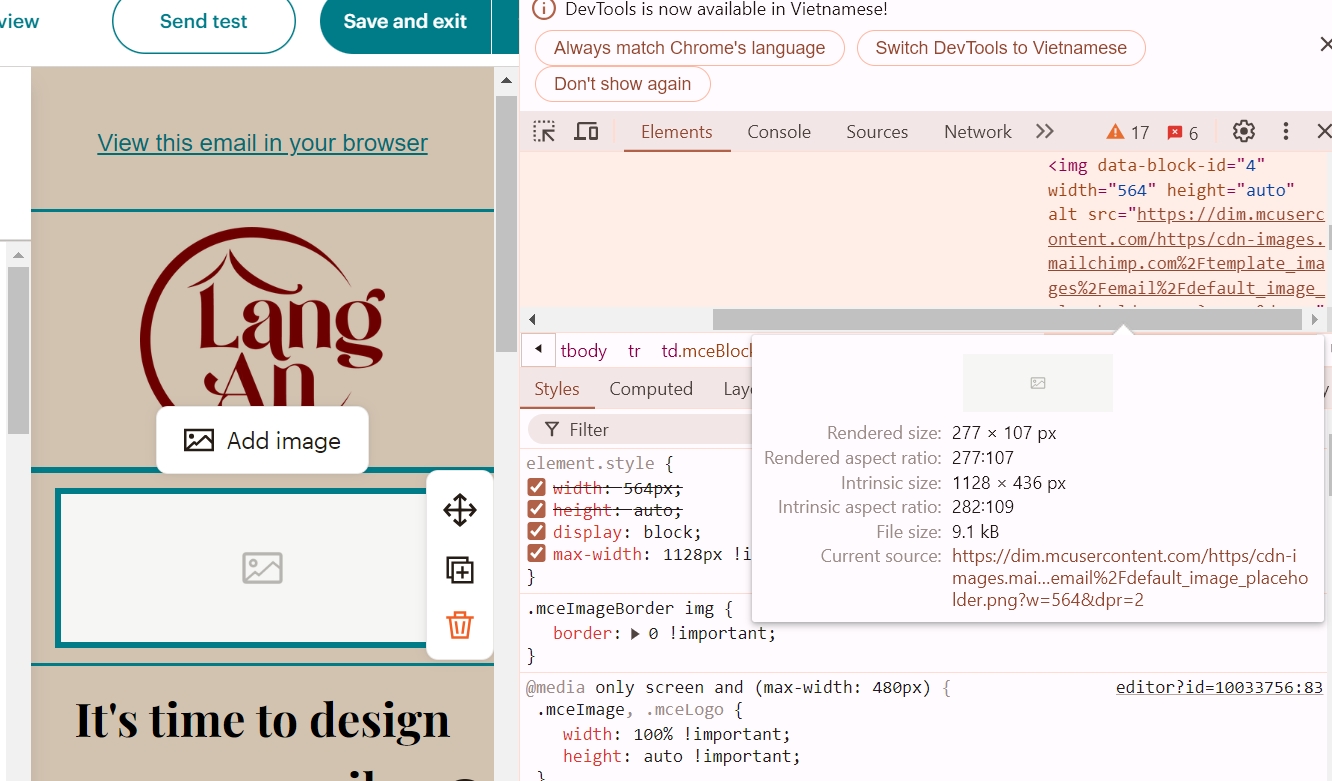1332x781 pixels.
Task: Expand the border shorthand triangle
Action: [635, 633]
